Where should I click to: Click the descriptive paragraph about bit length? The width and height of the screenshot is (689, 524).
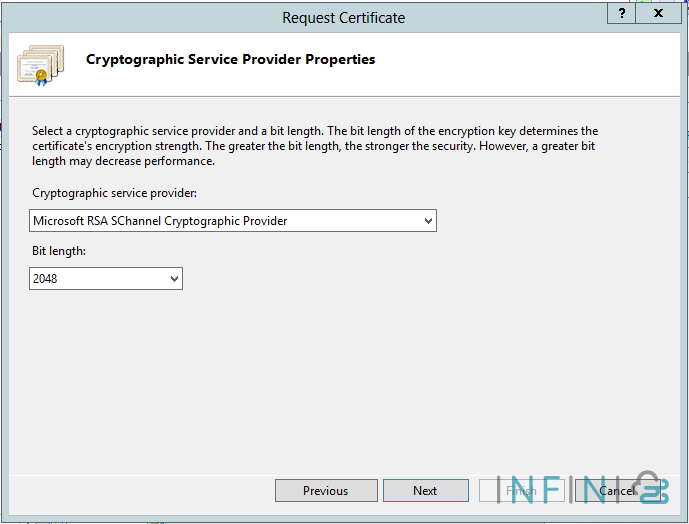click(x=315, y=146)
